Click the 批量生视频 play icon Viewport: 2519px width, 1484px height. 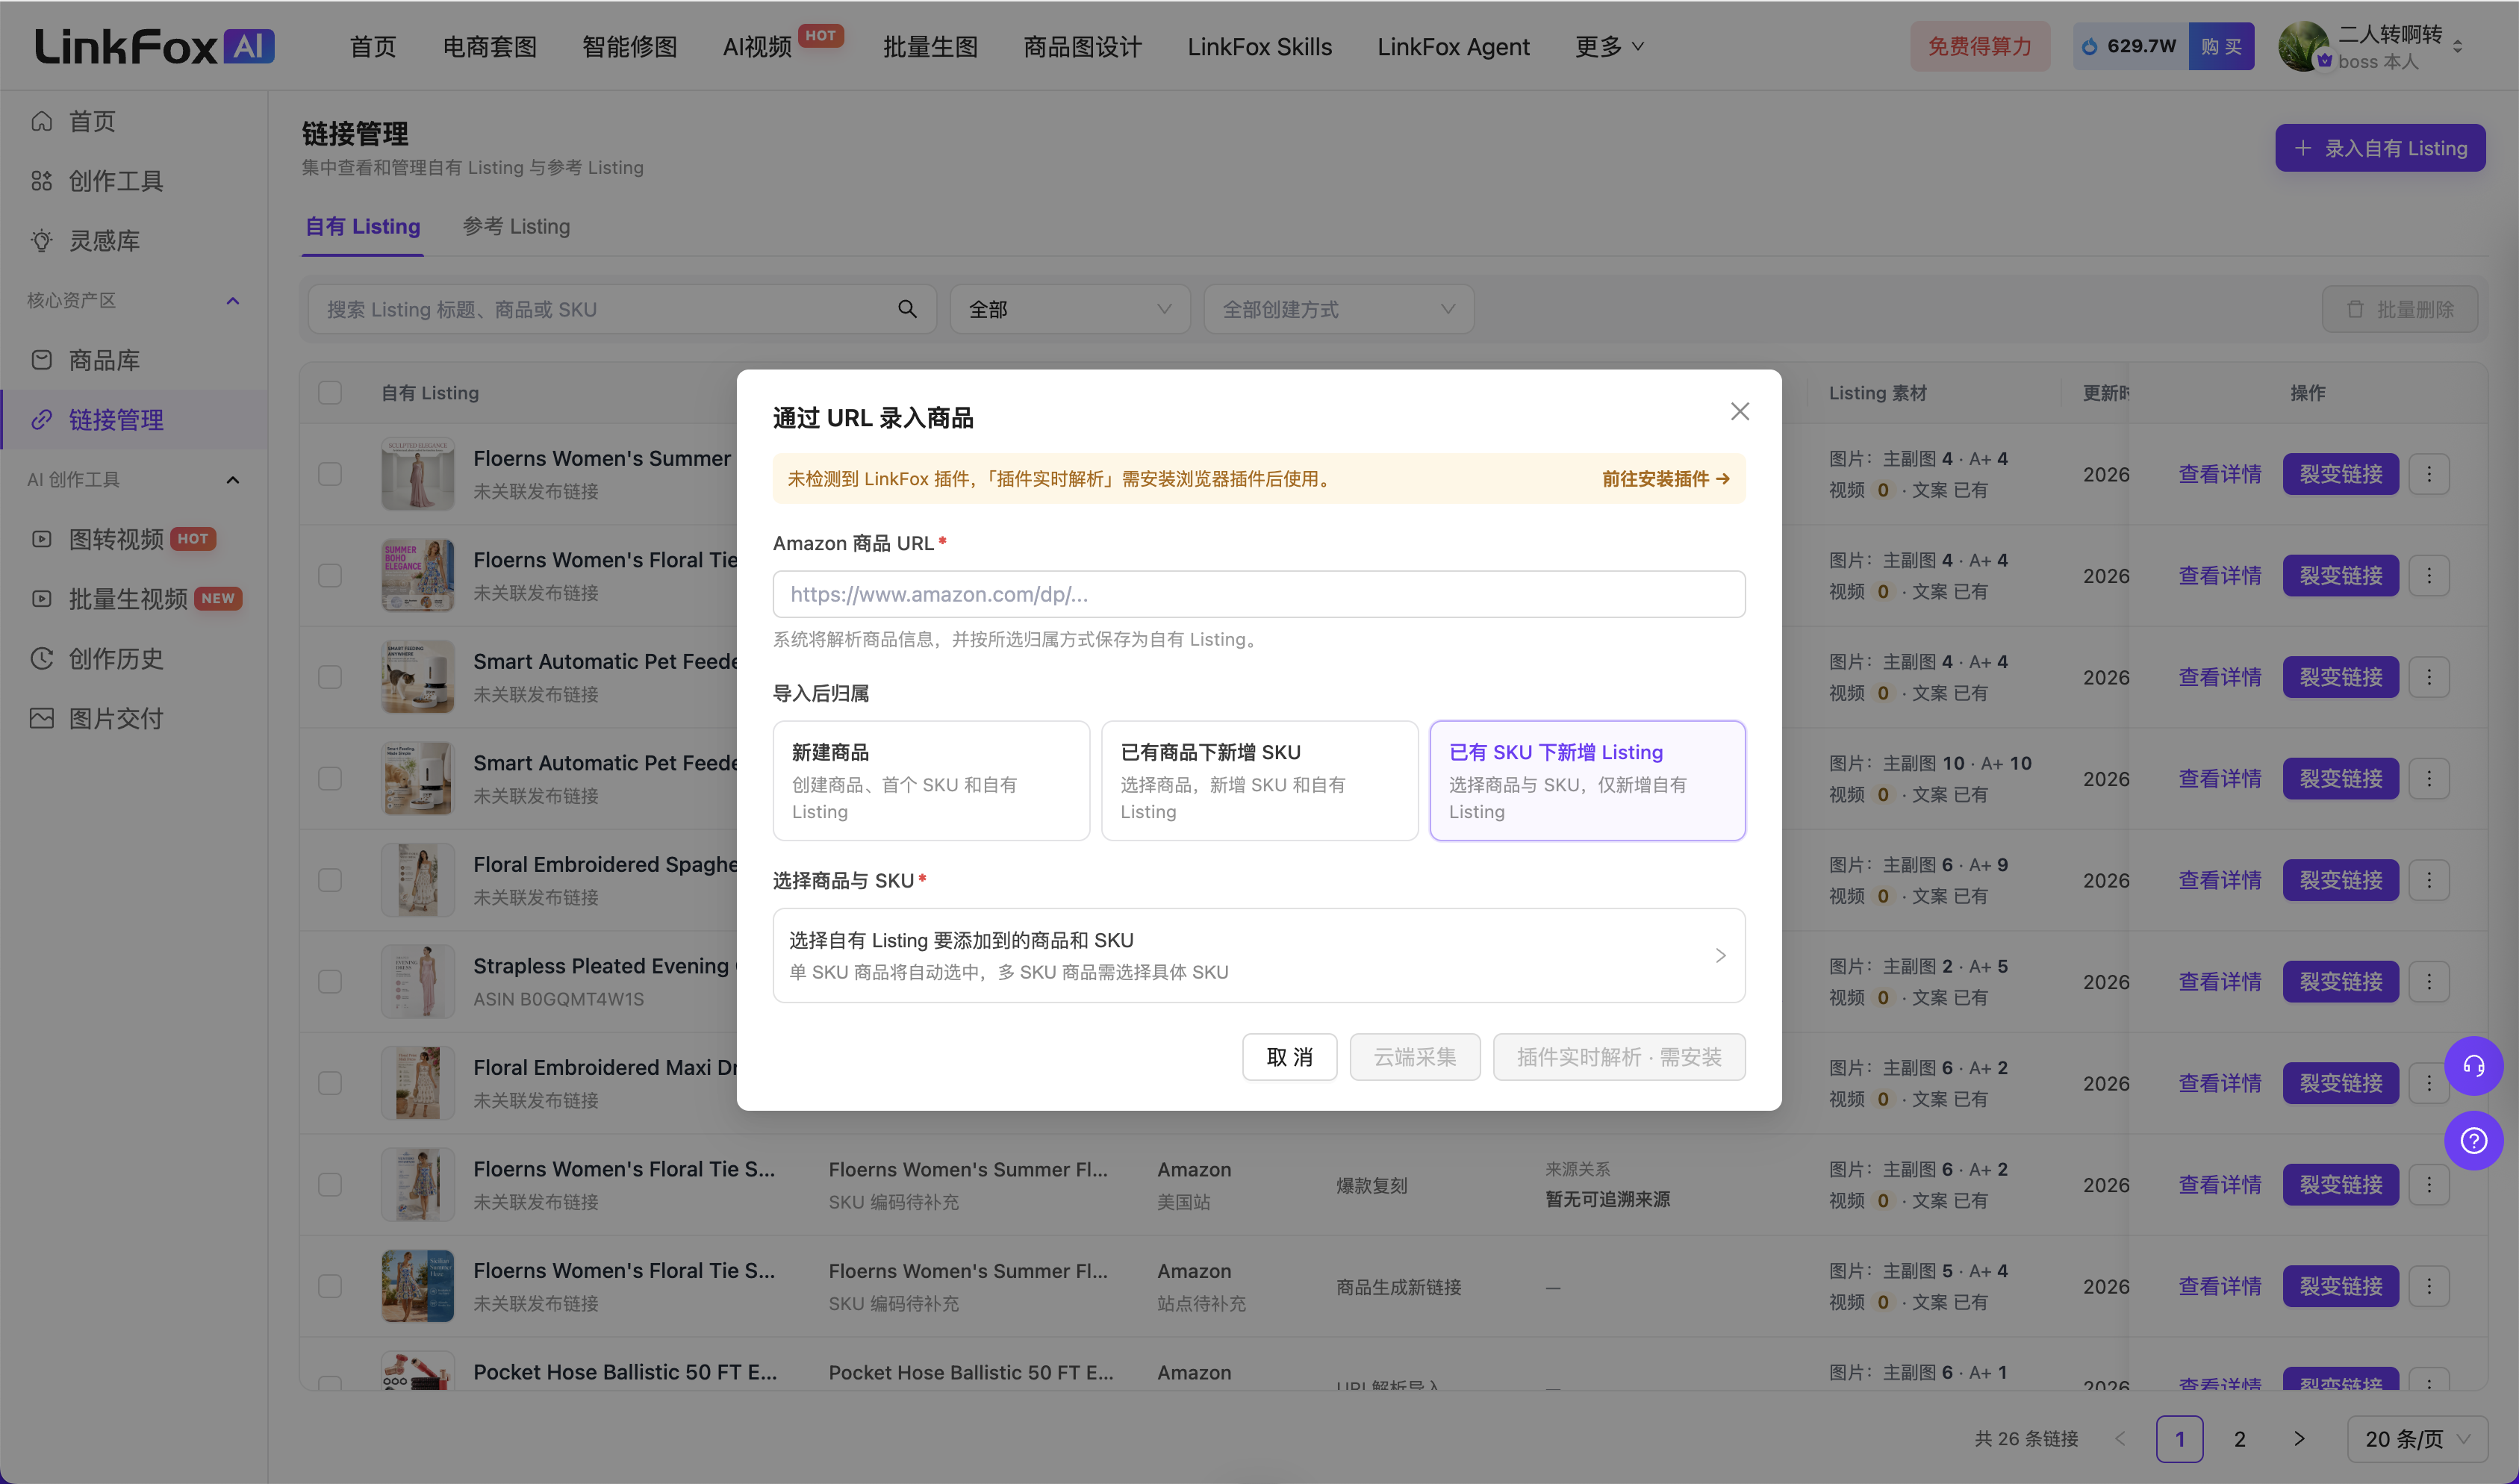41,599
